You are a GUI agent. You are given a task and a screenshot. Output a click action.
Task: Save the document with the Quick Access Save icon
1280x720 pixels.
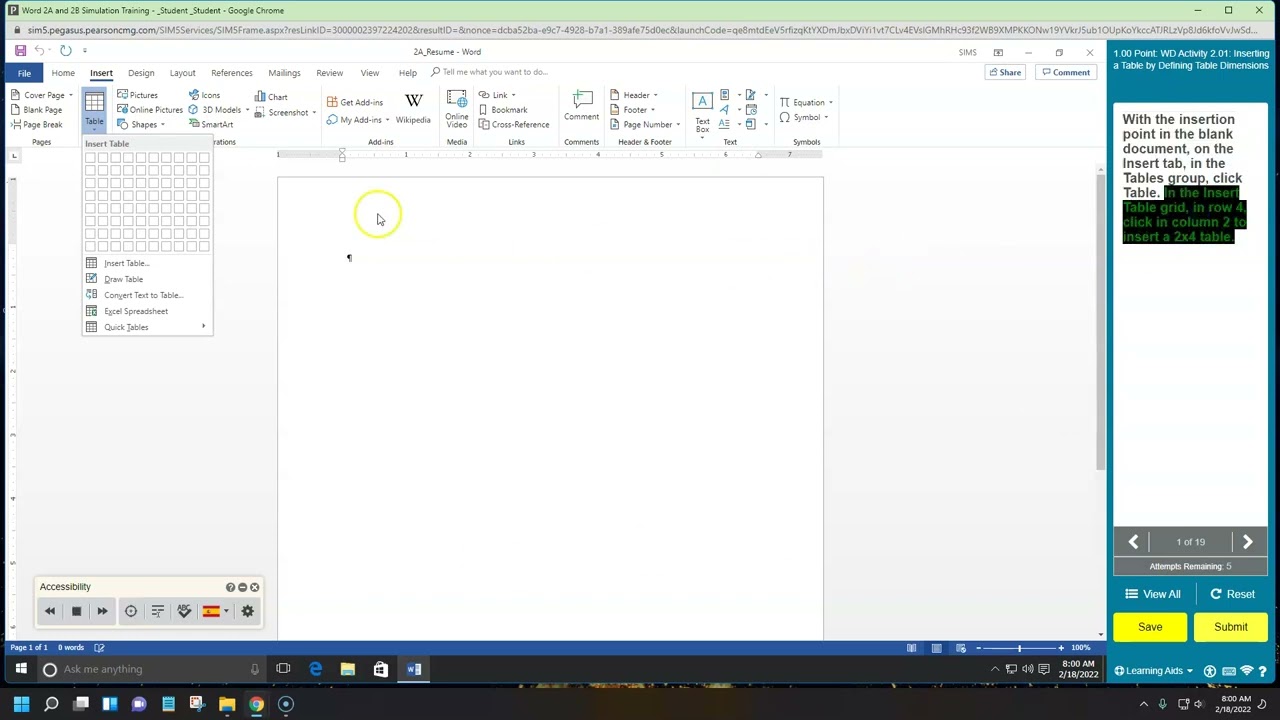point(20,51)
